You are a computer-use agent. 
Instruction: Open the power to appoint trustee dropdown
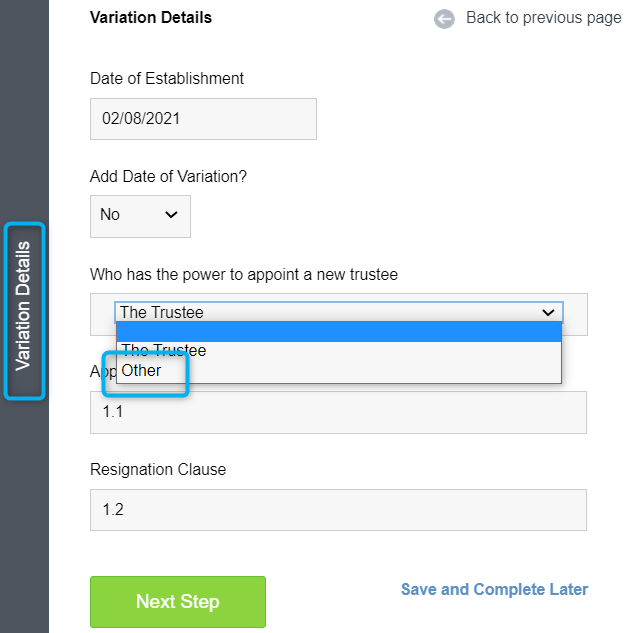[339, 312]
